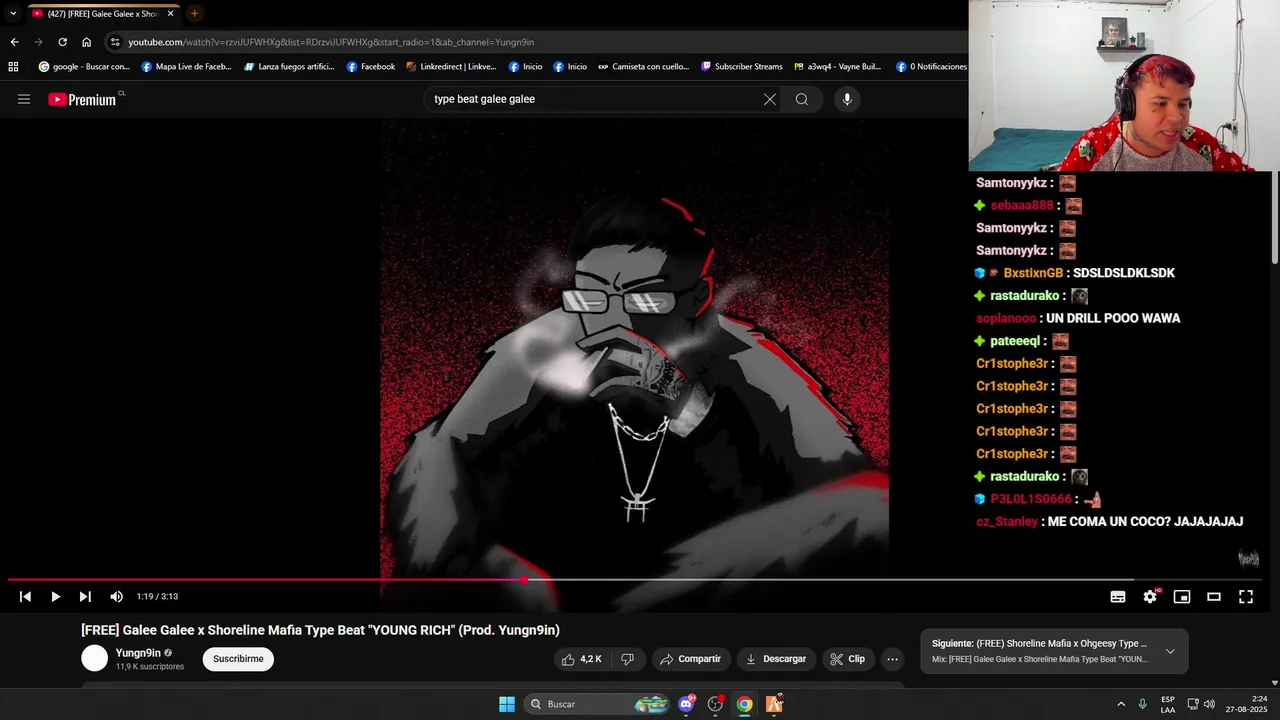Viewport: 1280px width, 720px height.
Task: Go to YouTube Premium home logo
Action: point(82,99)
